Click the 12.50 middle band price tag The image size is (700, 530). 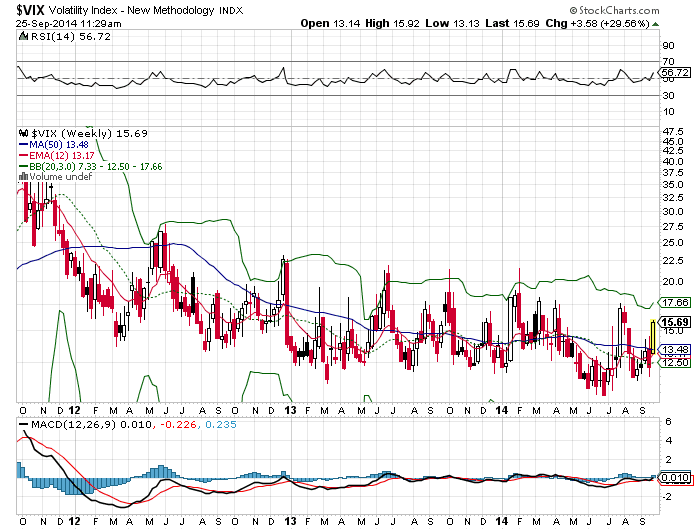(675, 363)
